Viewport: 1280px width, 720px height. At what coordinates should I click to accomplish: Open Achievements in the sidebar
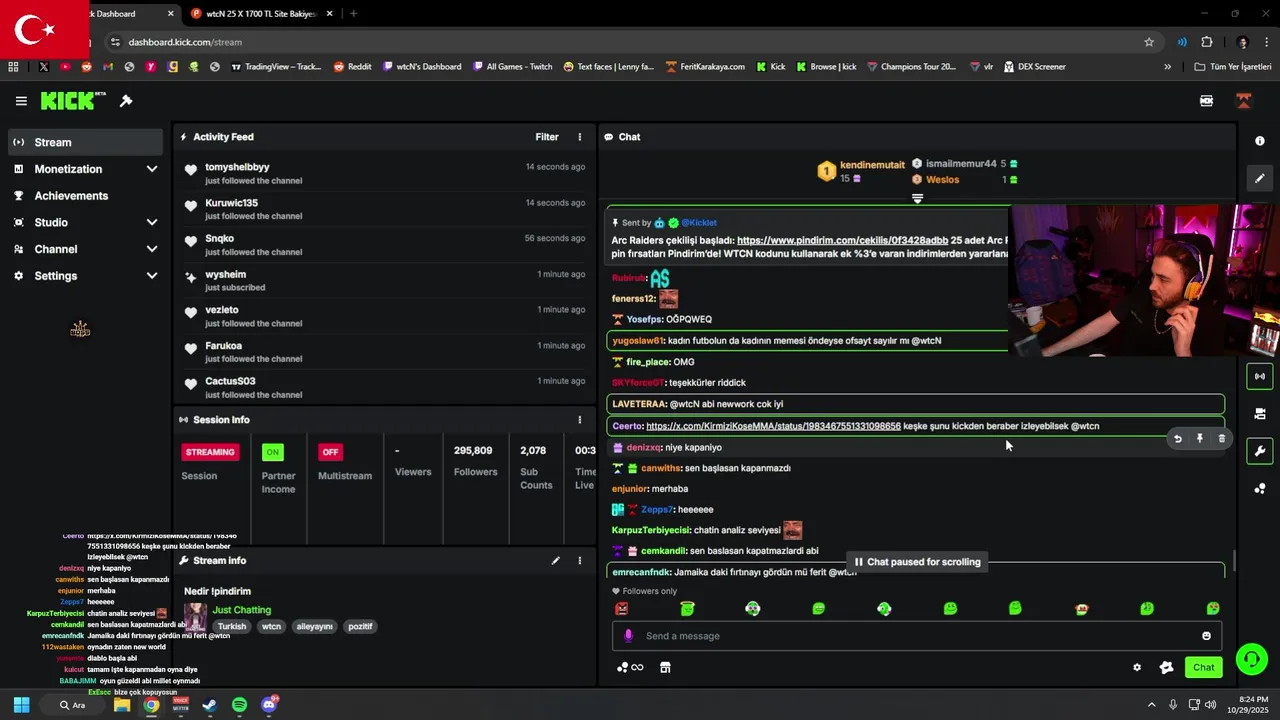(85, 196)
